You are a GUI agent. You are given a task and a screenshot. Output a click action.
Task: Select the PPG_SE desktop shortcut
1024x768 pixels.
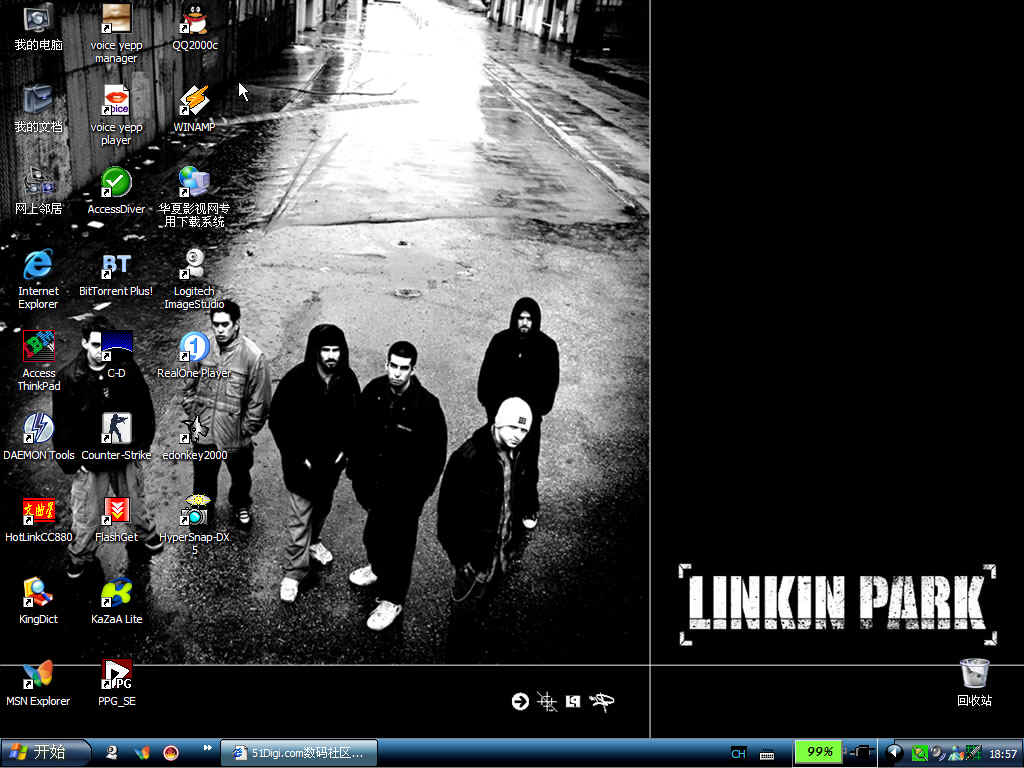[116, 684]
